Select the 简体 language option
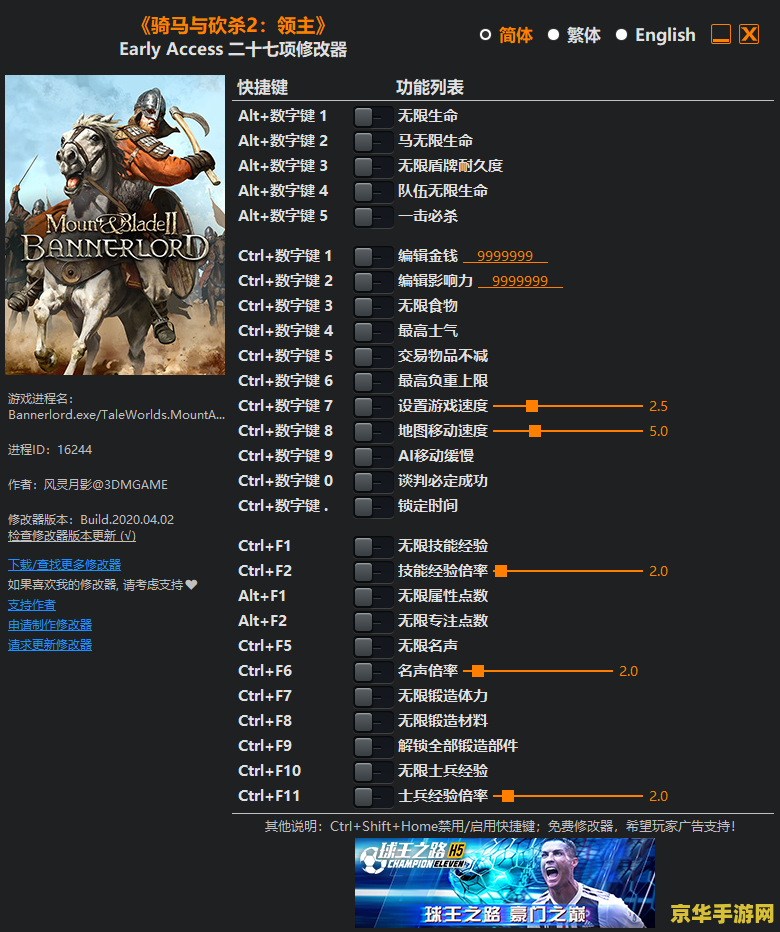The width and height of the screenshot is (780, 932). (506, 35)
